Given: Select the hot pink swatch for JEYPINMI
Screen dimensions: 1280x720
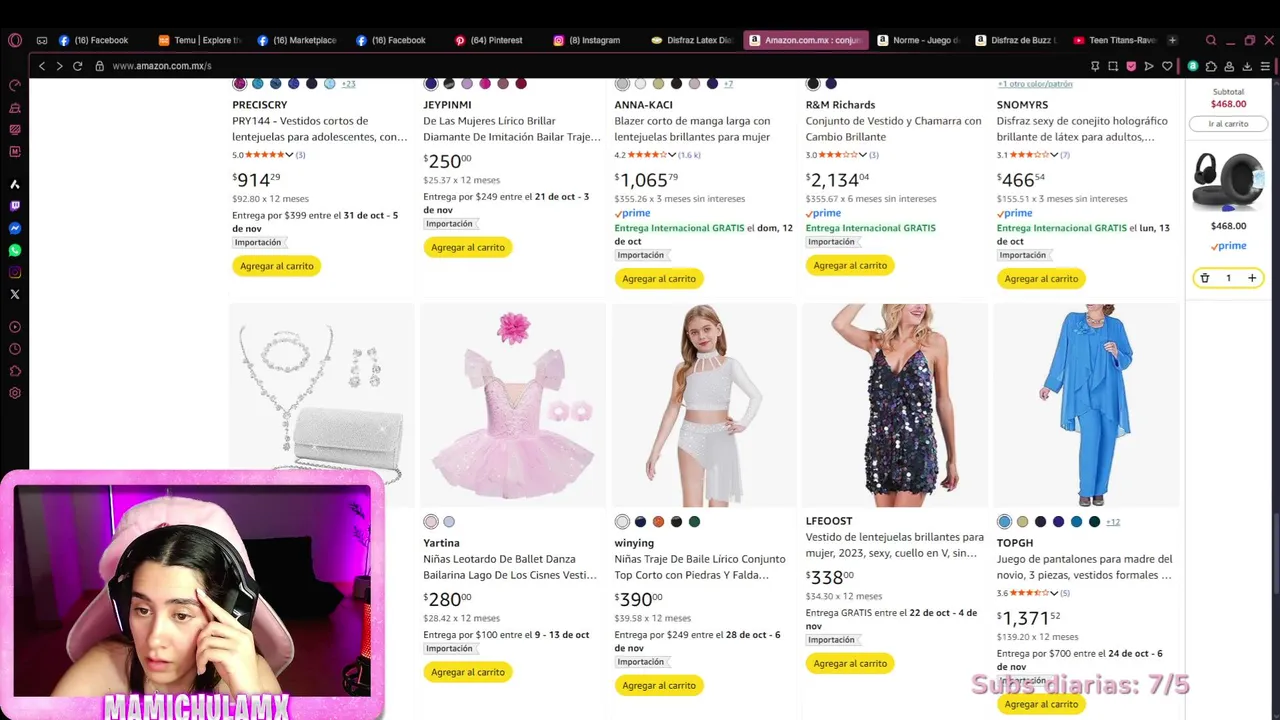Looking at the screenshot, I should 485,83.
